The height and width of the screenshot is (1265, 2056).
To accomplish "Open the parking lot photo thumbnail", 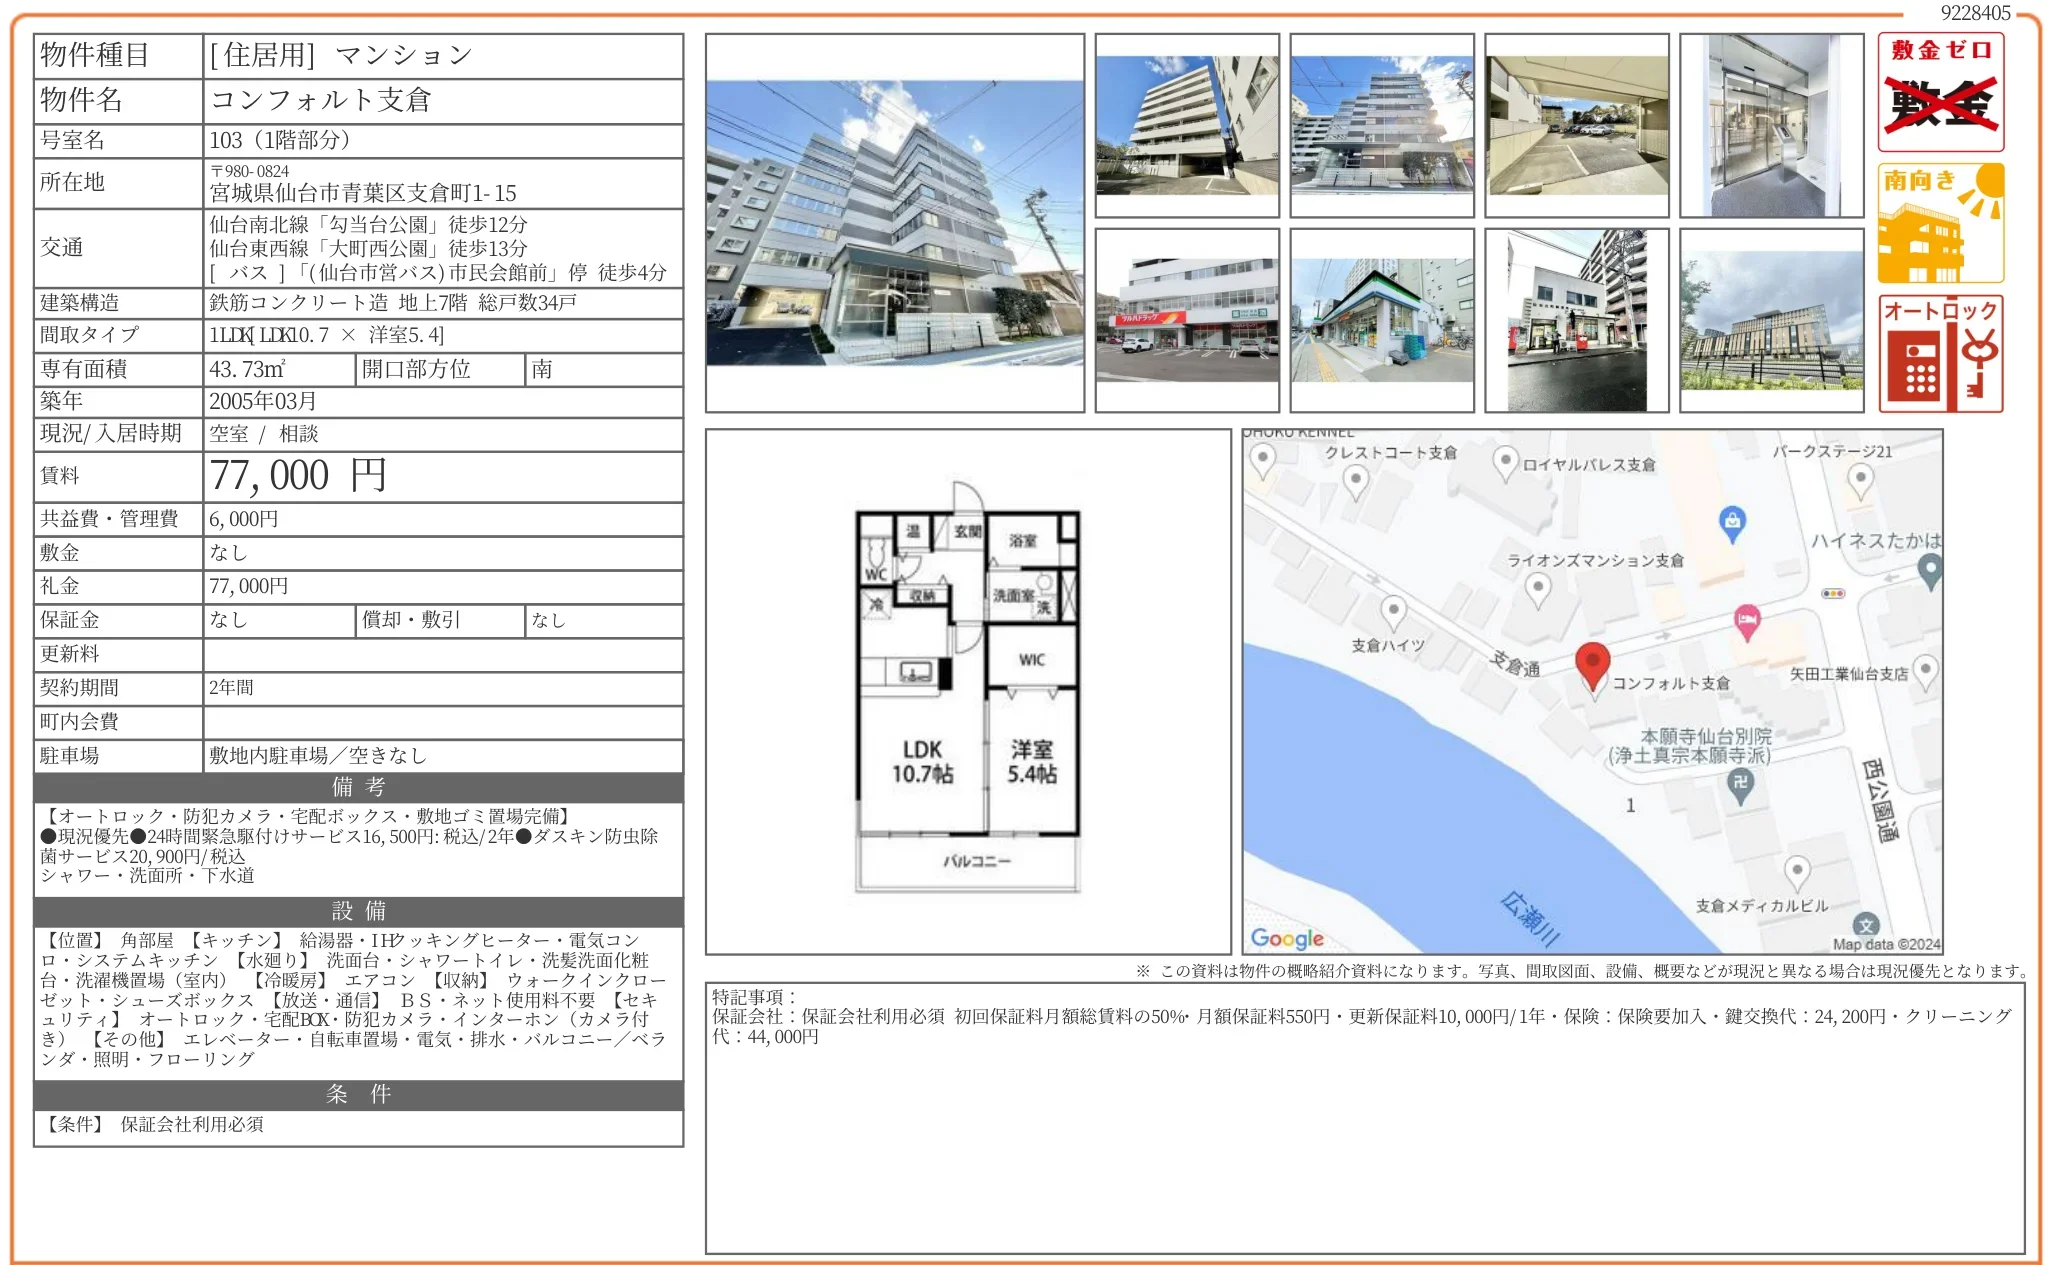I will [x=1576, y=125].
